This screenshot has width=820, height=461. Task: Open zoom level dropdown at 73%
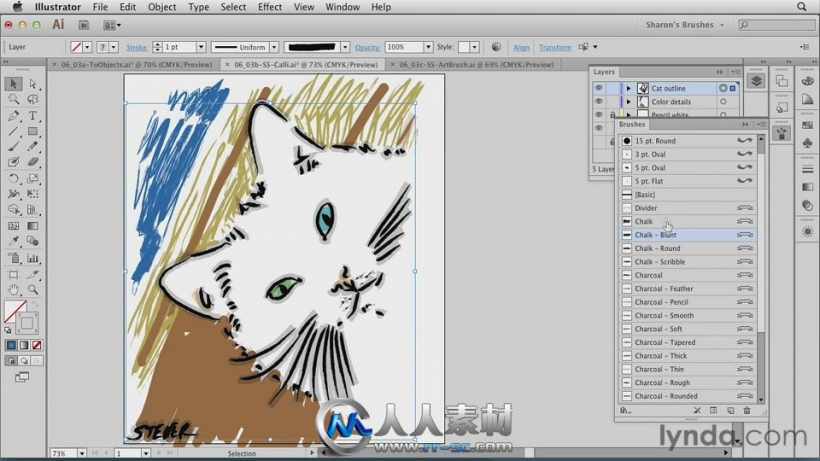82,453
